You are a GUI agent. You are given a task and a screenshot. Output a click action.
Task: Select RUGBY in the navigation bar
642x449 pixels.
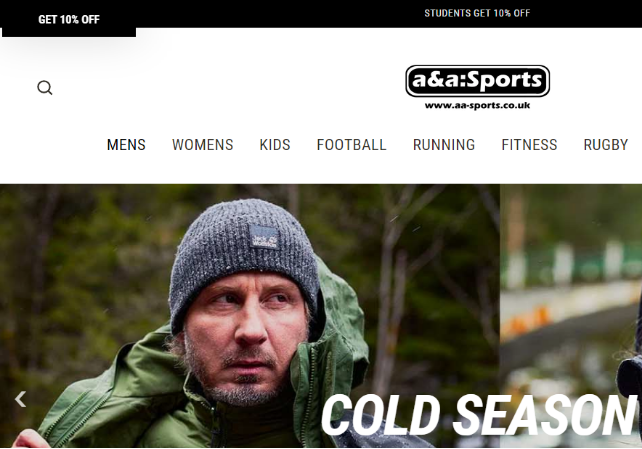(x=606, y=145)
